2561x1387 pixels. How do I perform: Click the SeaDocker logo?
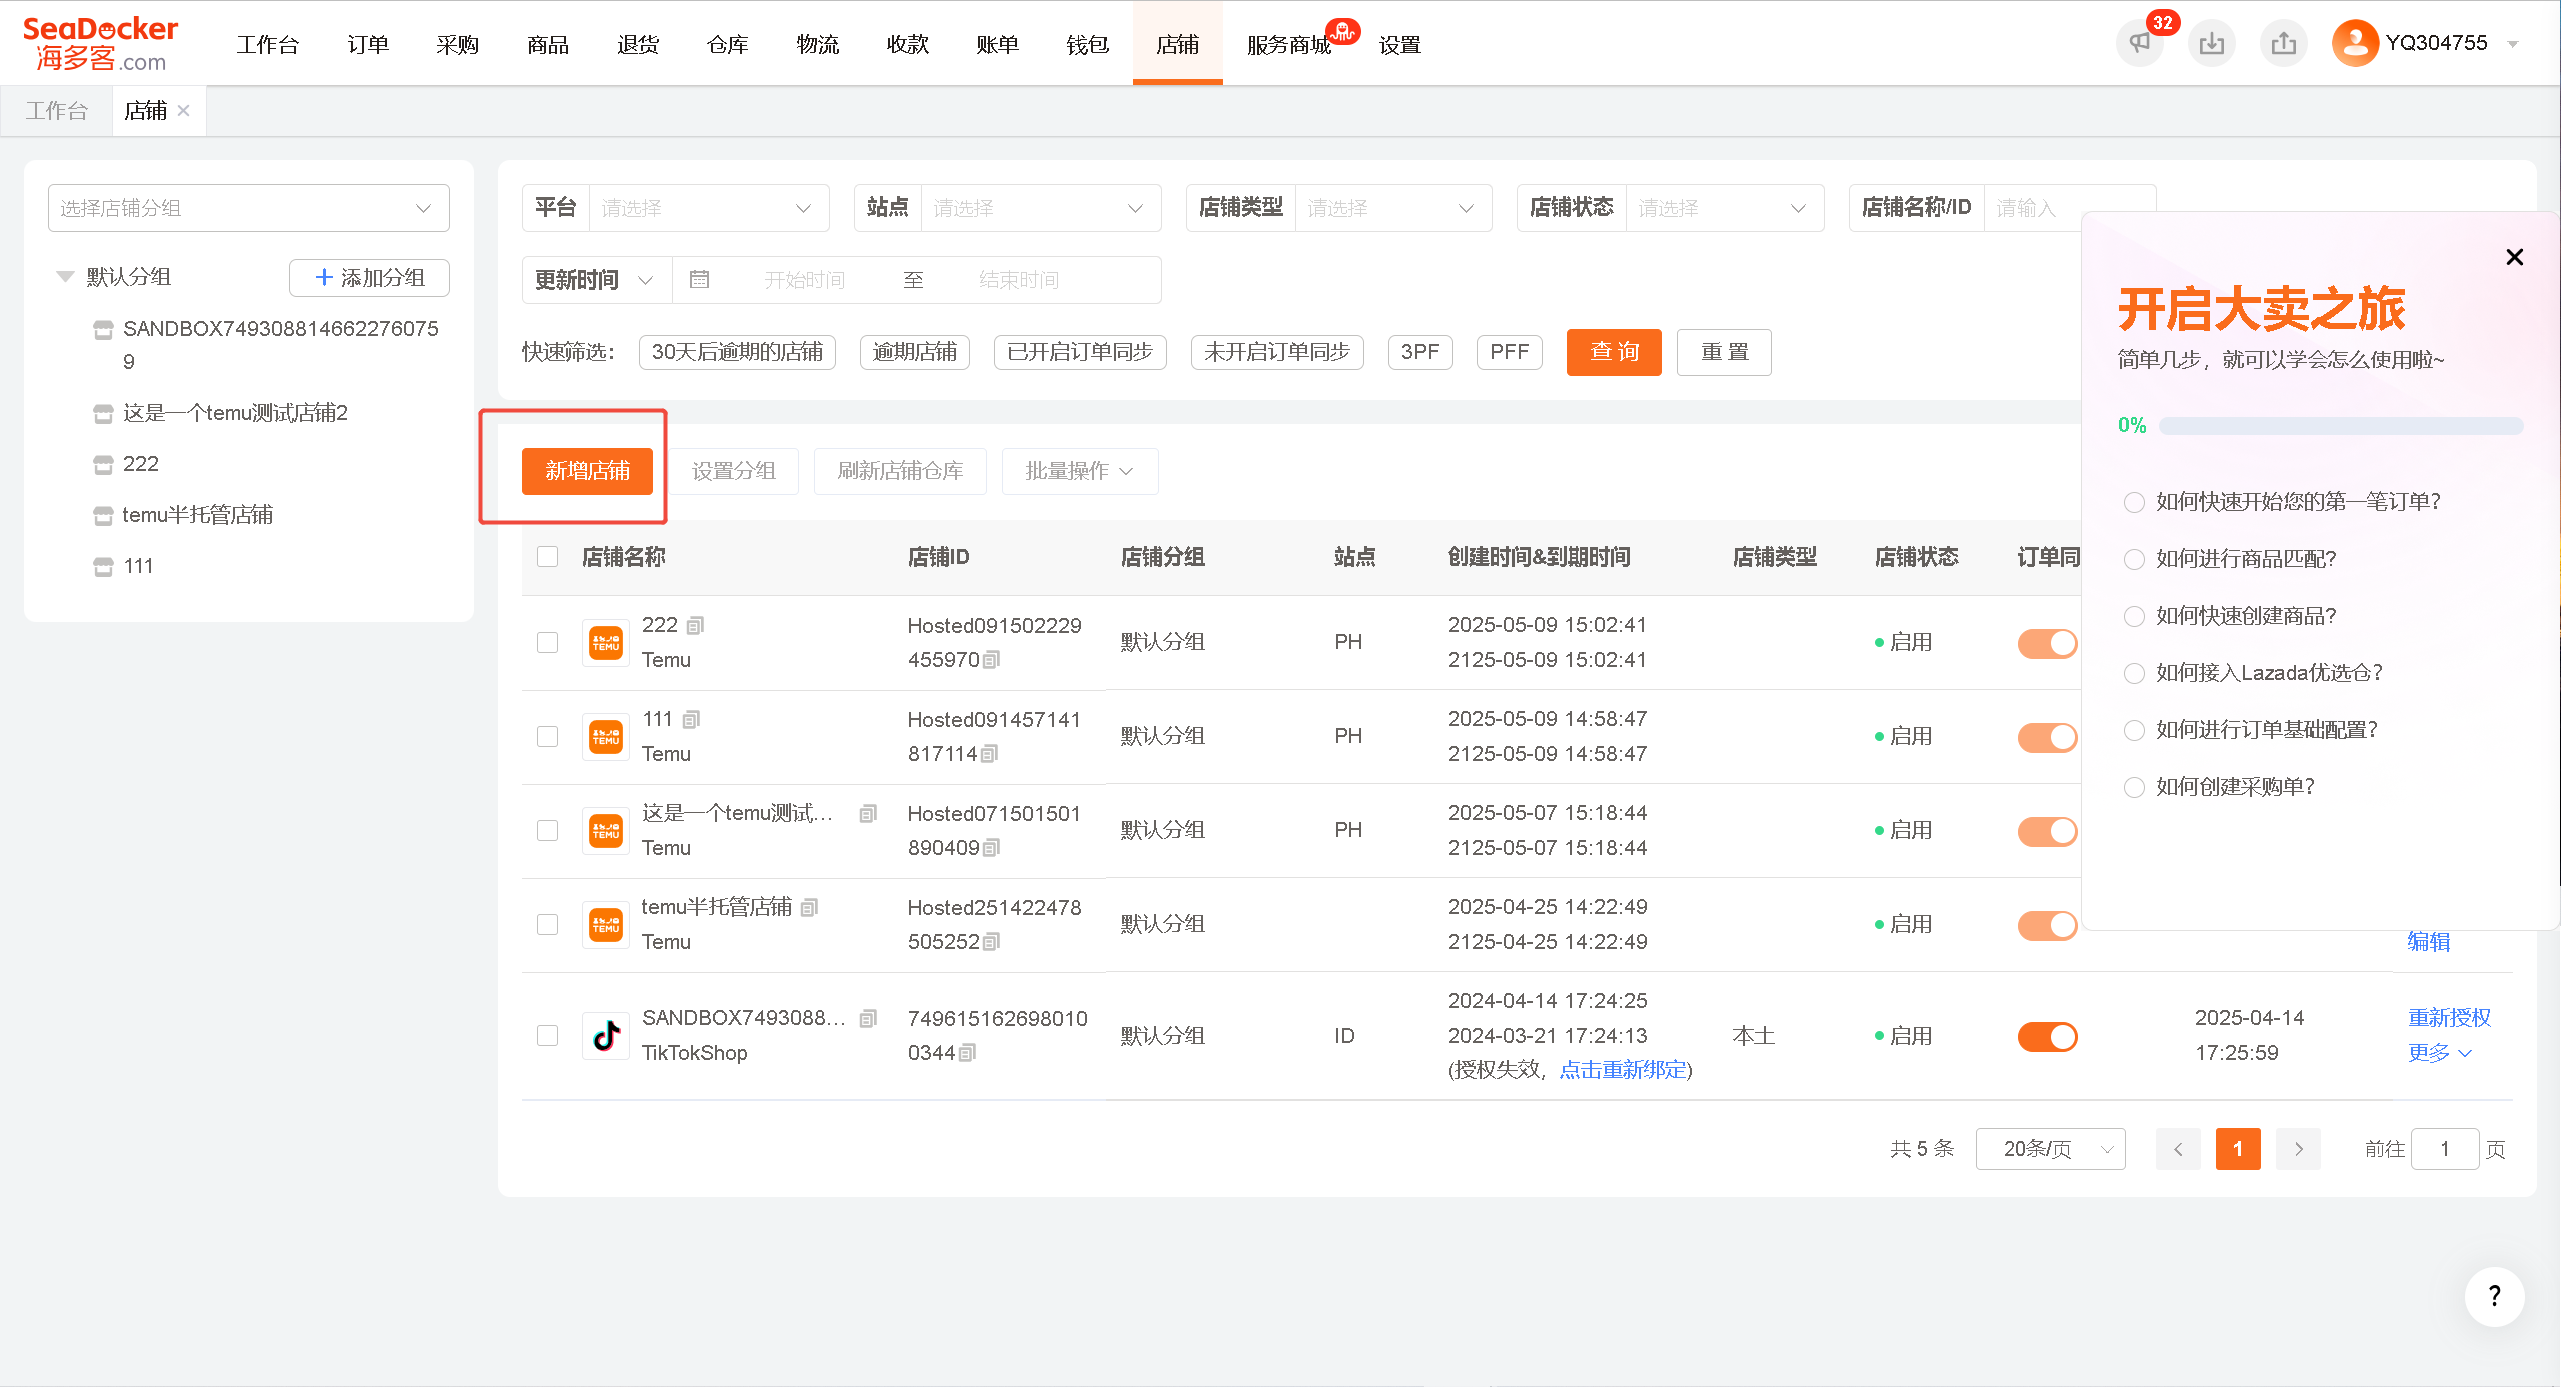100,44
